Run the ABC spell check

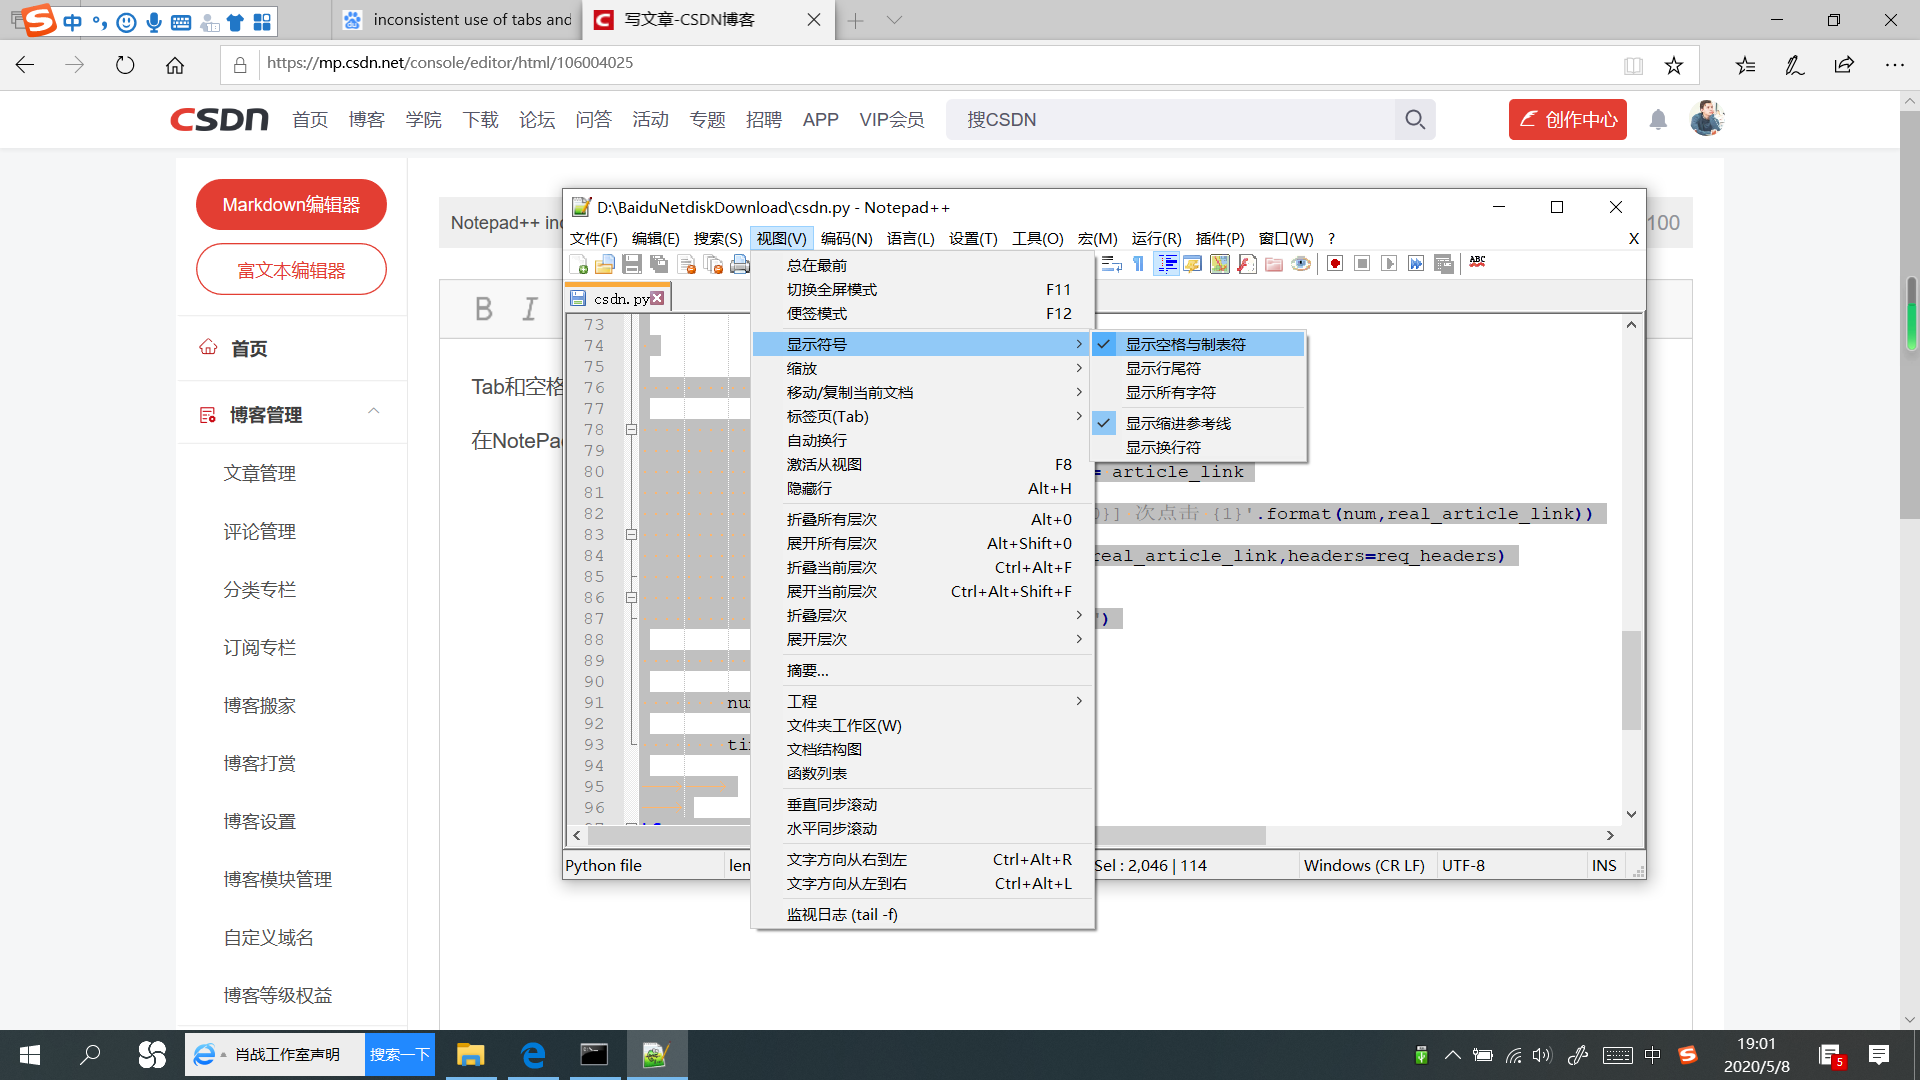click(1477, 264)
